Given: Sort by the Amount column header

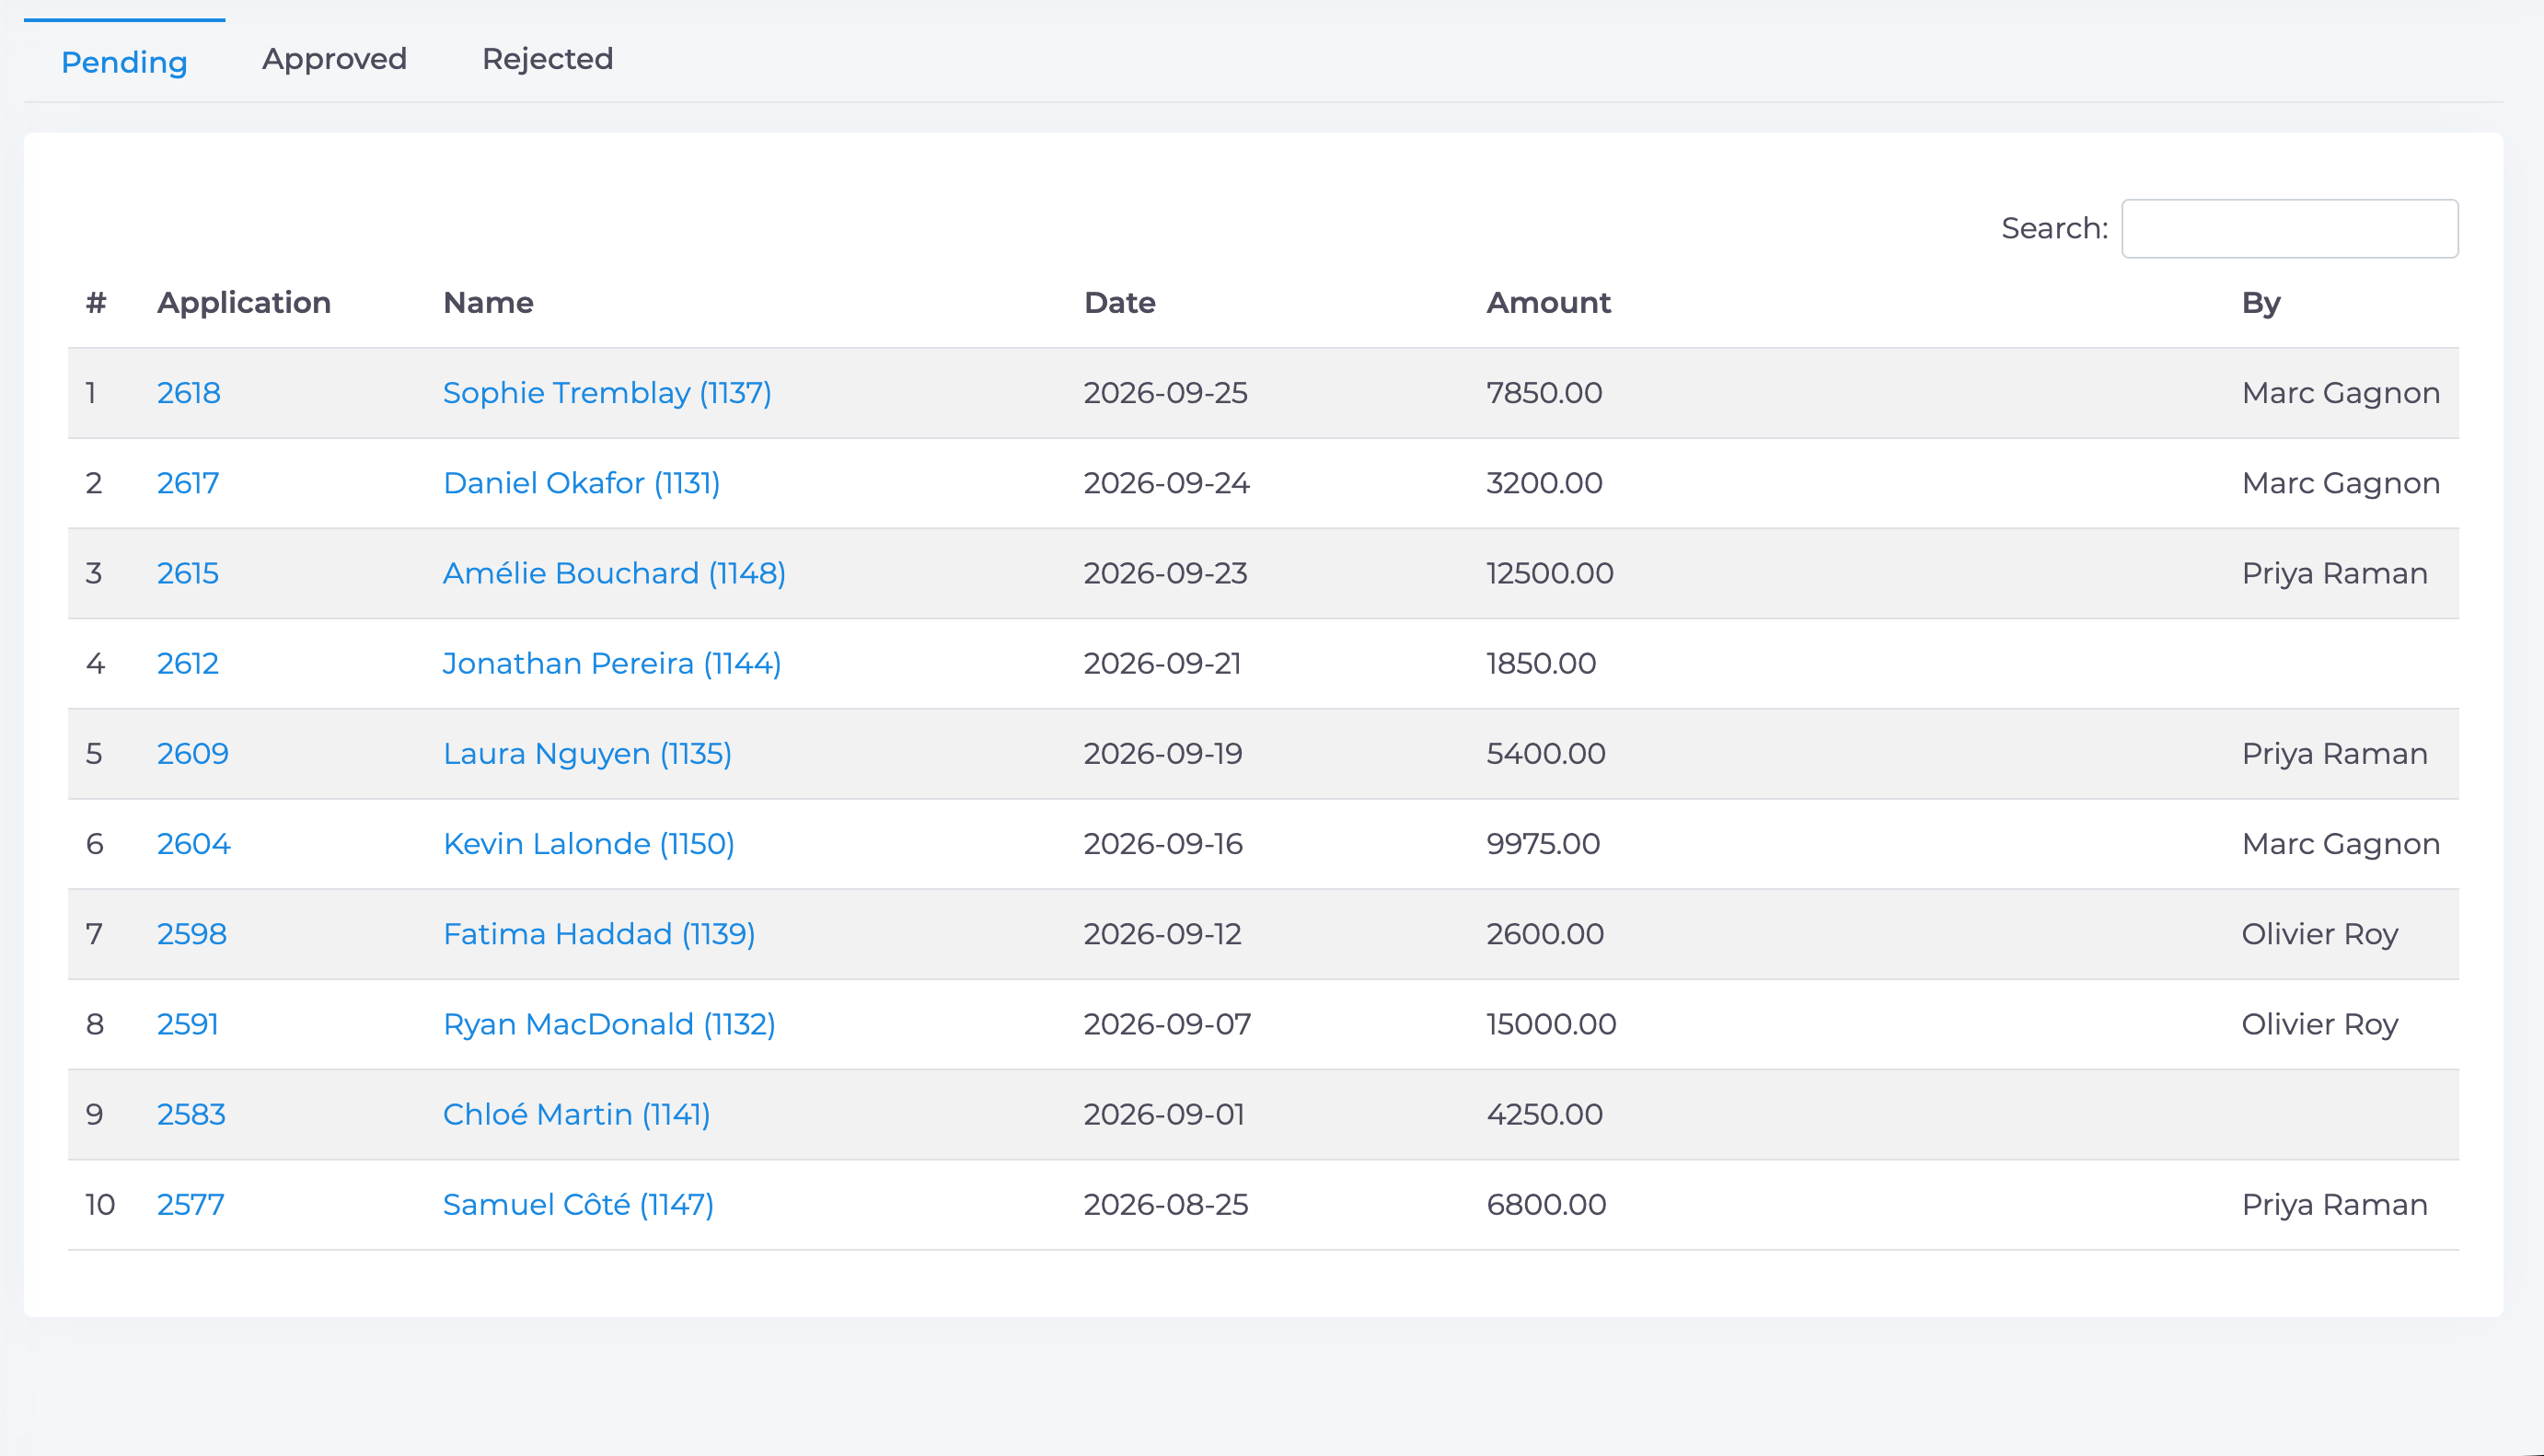Looking at the screenshot, I should pyautogui.click(x=1548, y=303).
